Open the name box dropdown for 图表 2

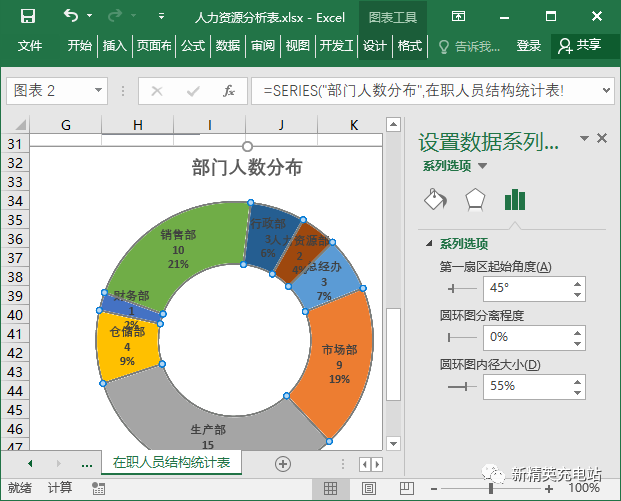coord(98,91)
